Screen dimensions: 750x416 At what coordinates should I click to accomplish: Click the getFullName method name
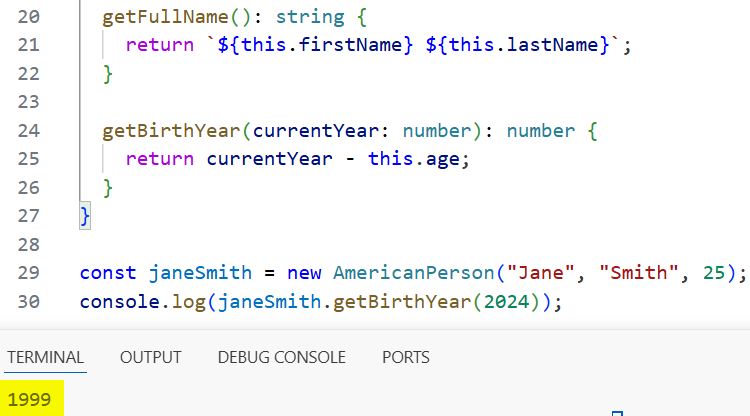point(165,17)
